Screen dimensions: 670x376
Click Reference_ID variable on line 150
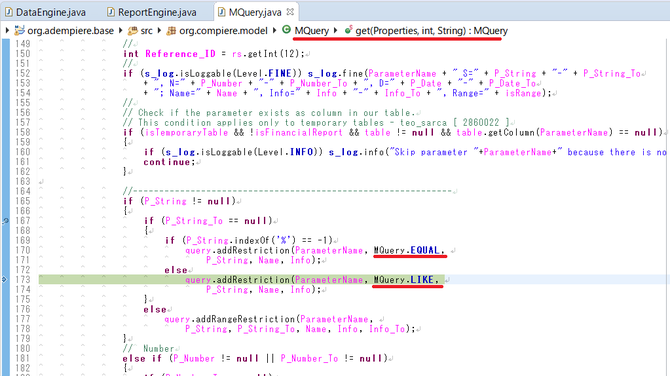[x=180, y=54]
